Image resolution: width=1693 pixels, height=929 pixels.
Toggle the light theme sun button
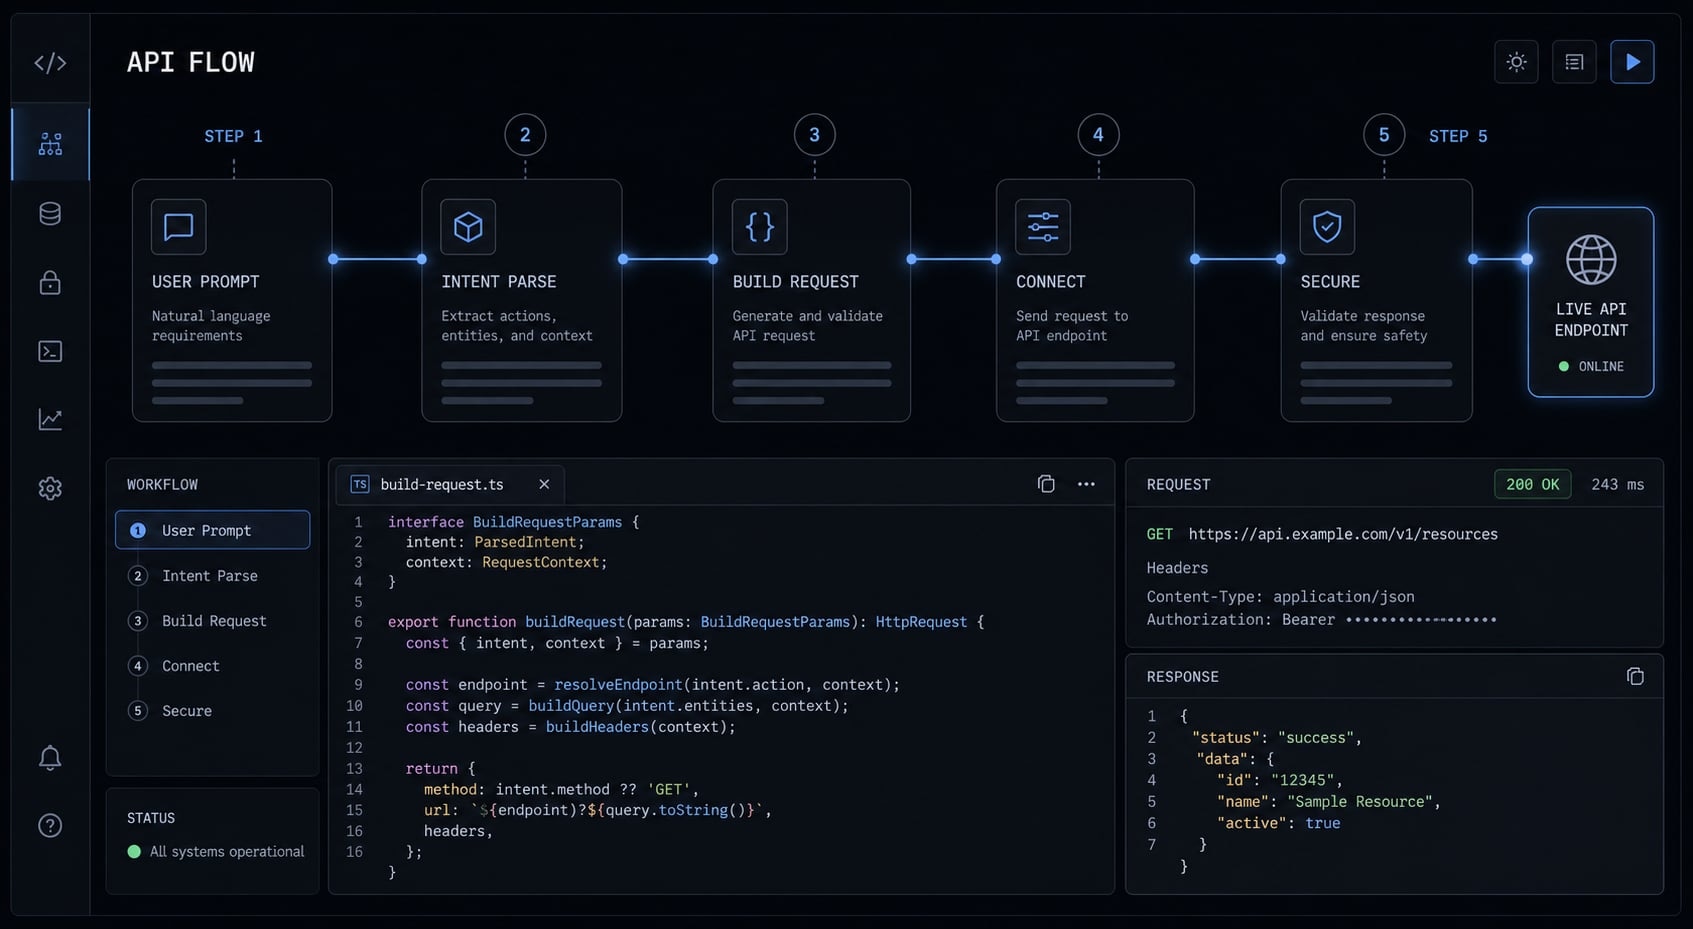(x=1516, y=62)
